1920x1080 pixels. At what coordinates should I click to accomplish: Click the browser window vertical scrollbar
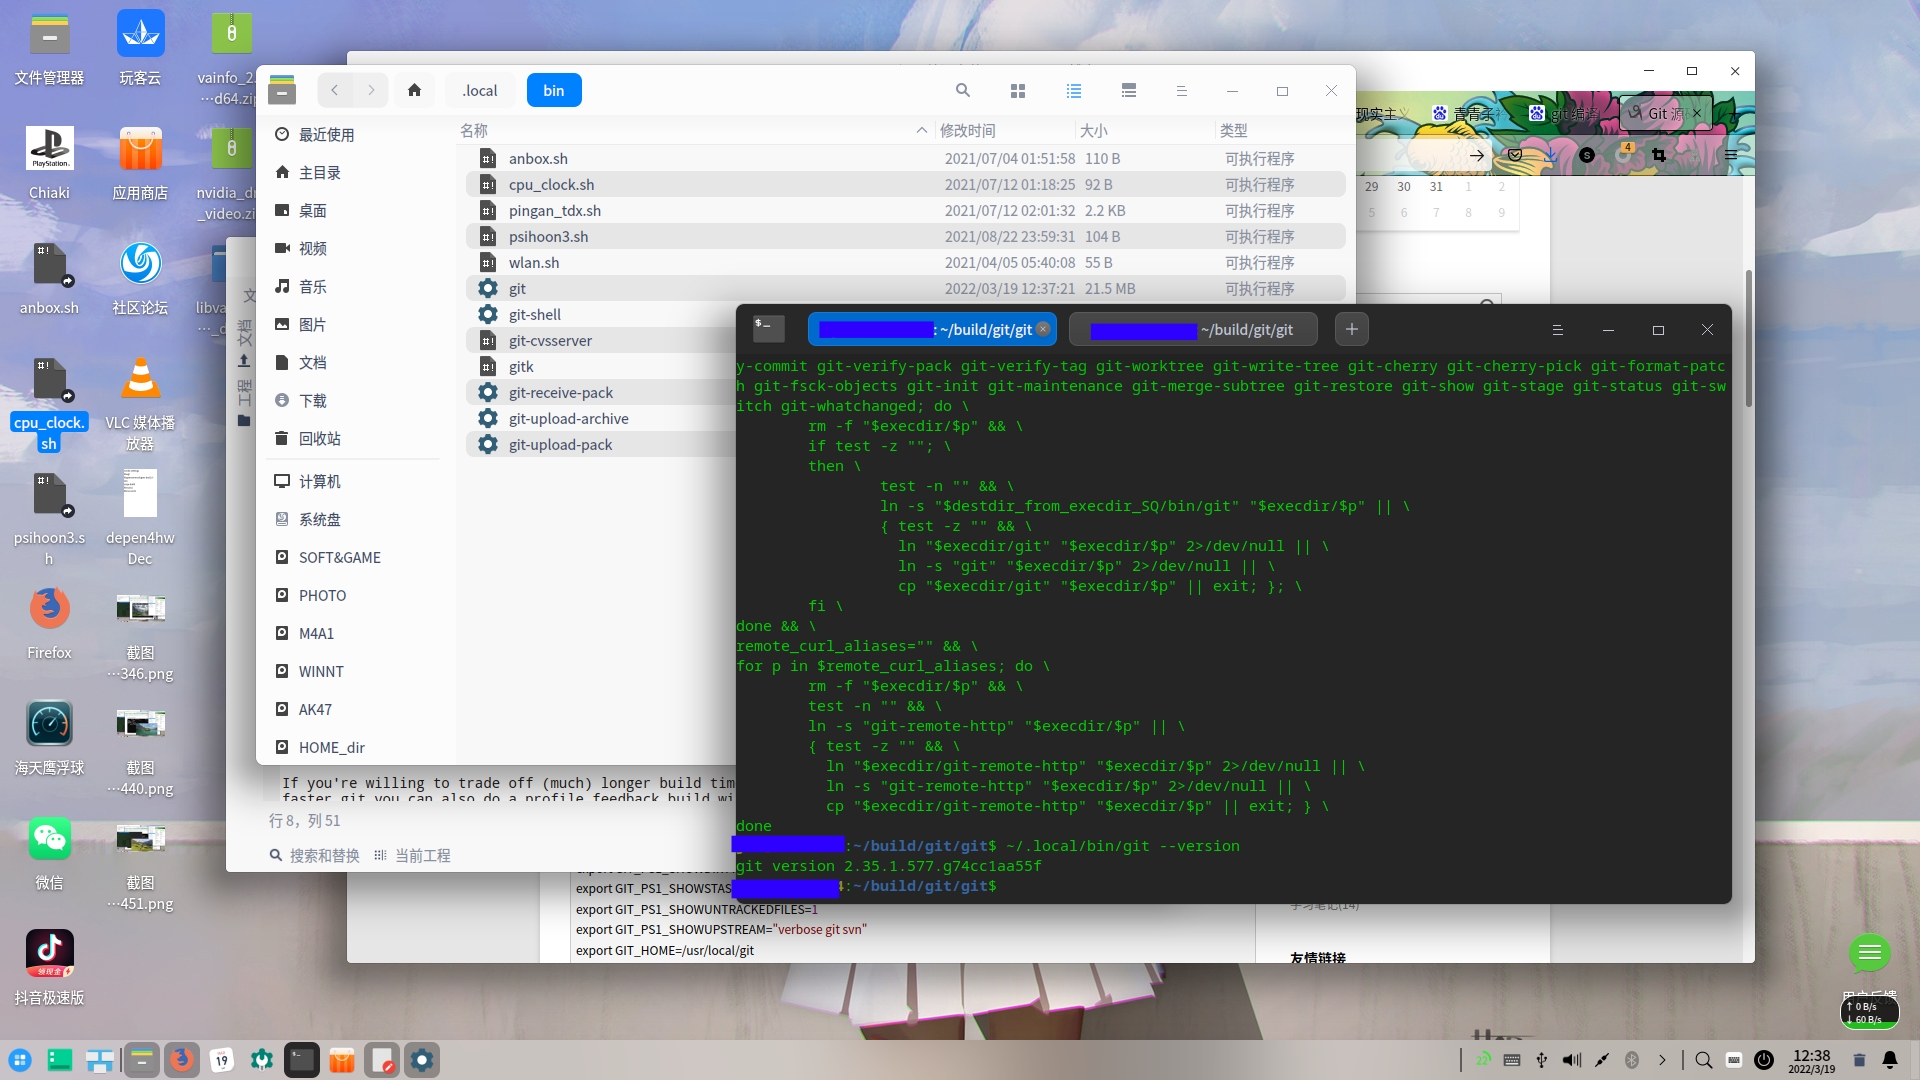click(x=1748, y=340)
